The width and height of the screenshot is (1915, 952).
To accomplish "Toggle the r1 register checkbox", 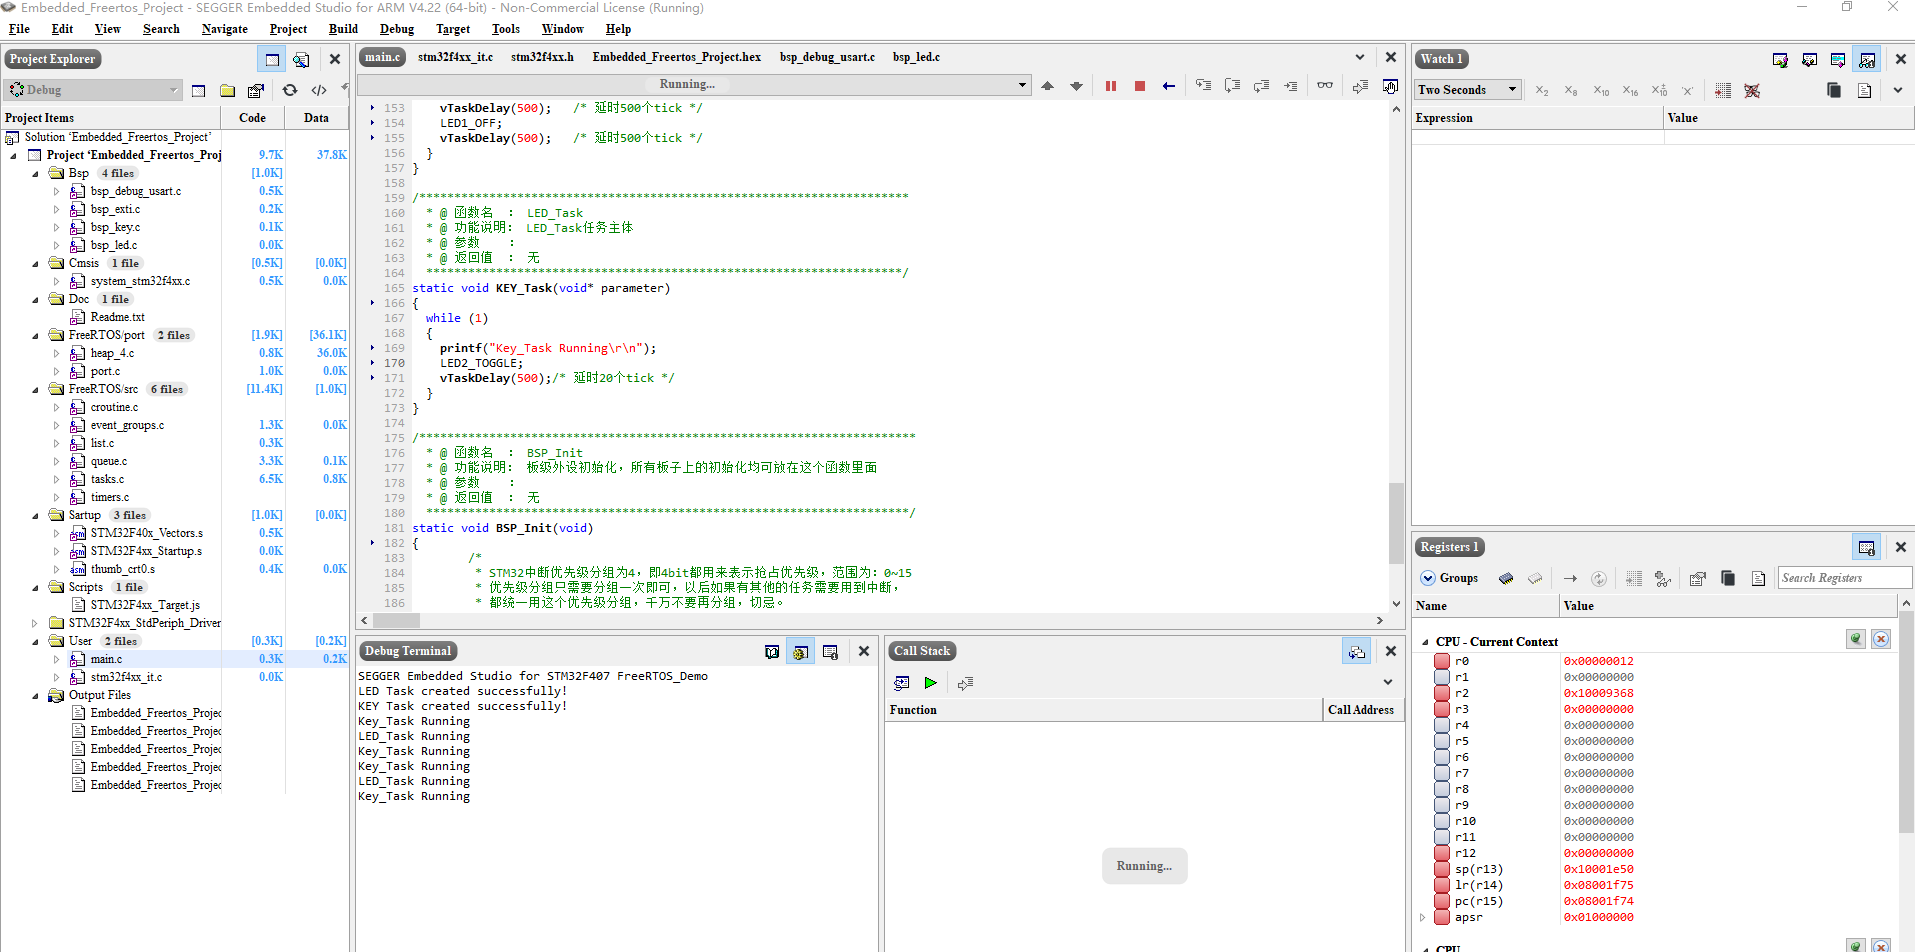I will (1442, 677).
